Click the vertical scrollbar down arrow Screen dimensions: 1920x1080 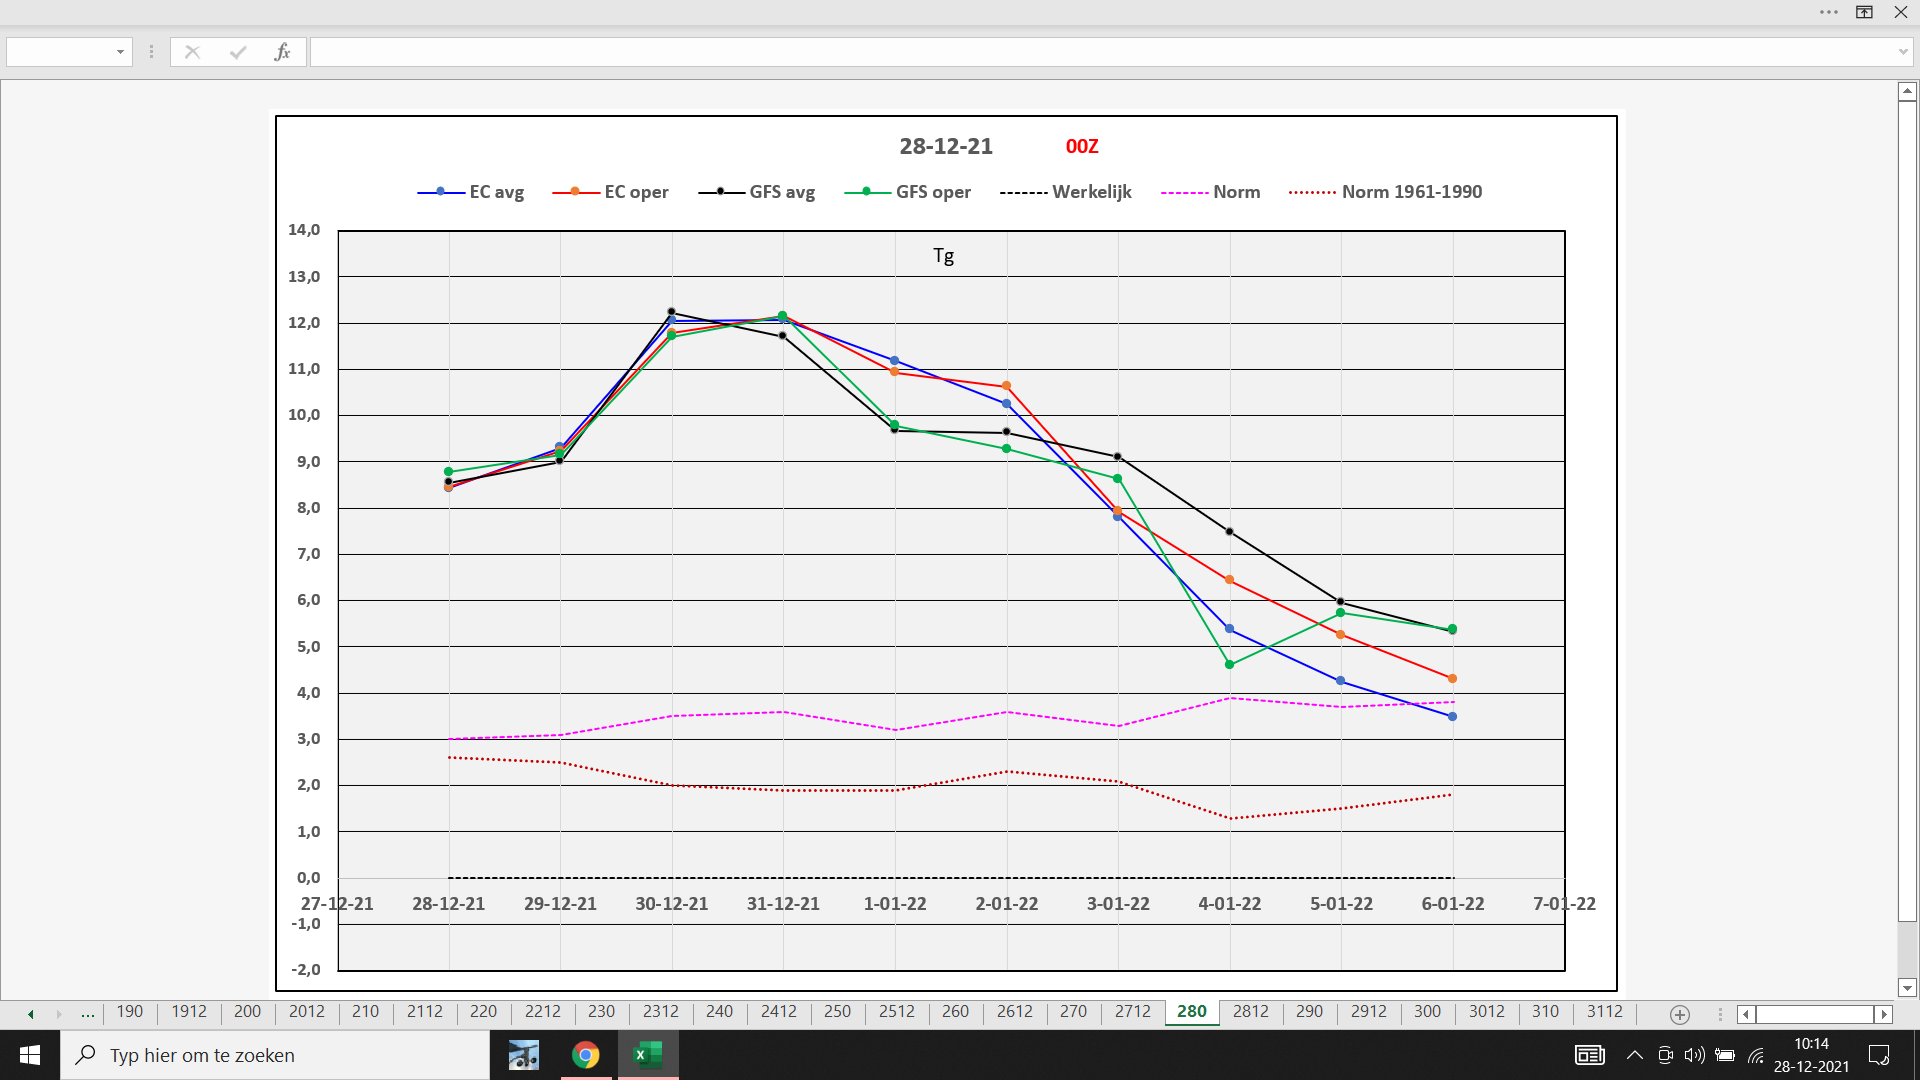coord(1907,988)
